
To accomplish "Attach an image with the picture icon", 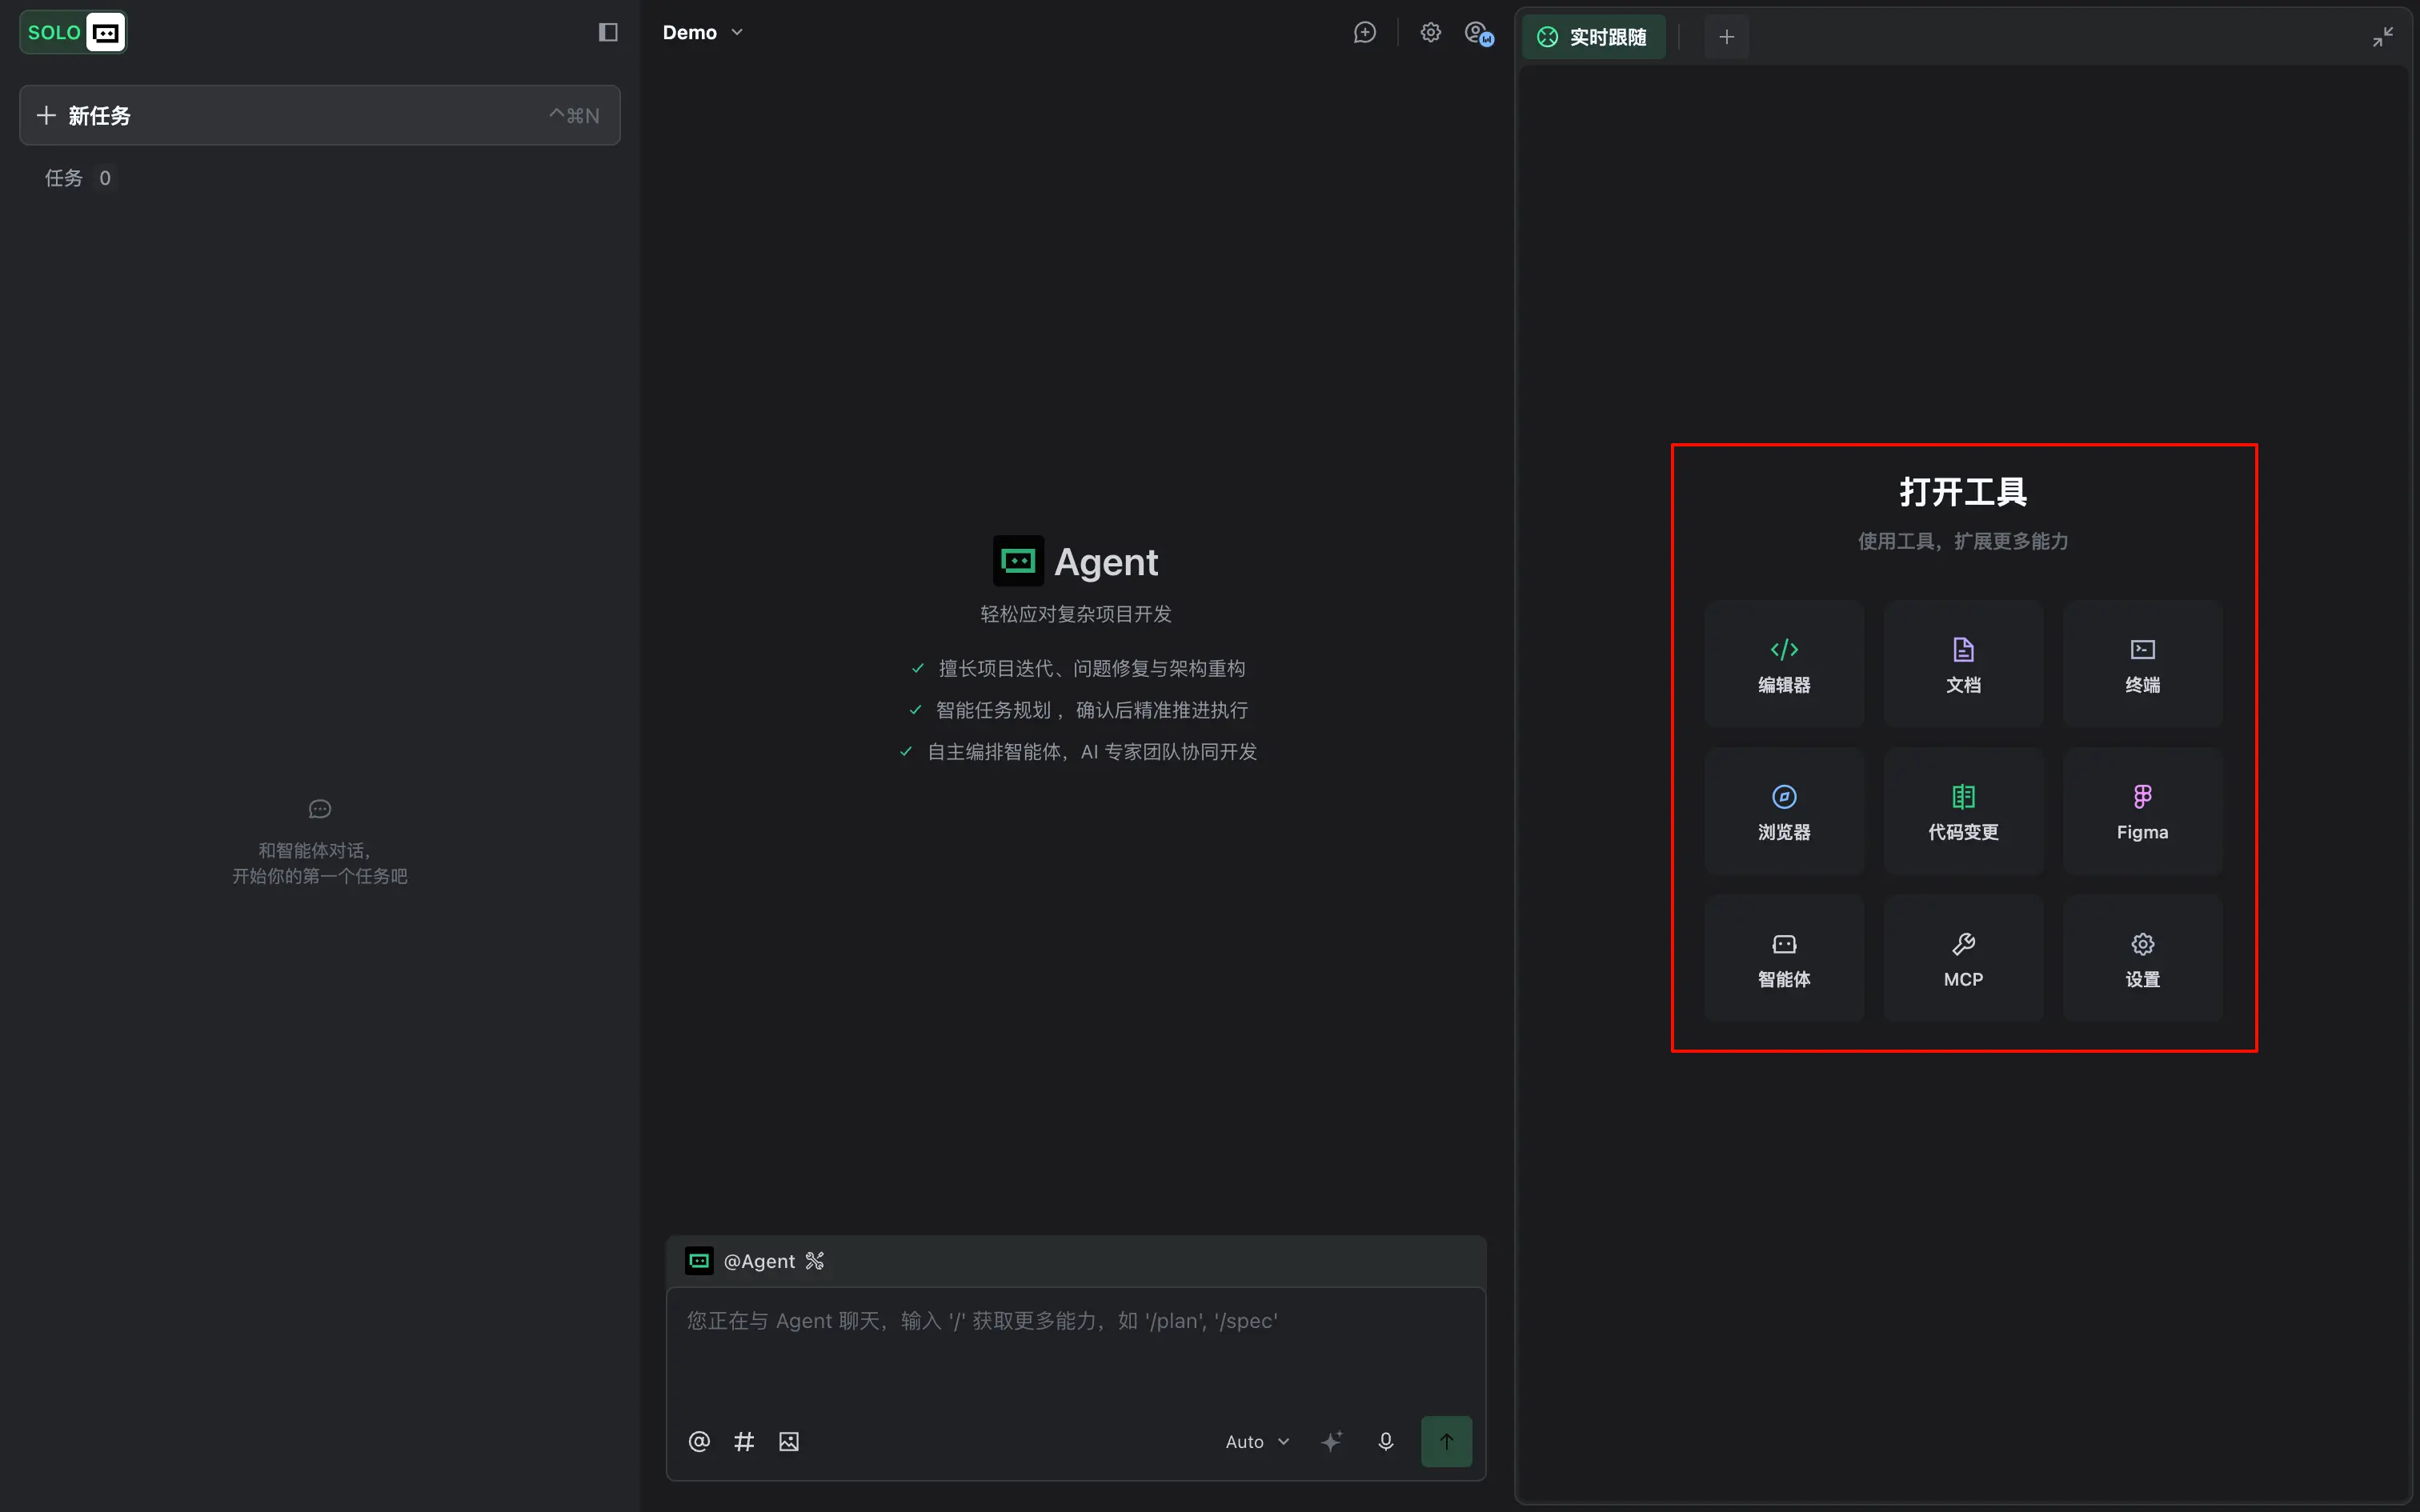I will (789, 1441).
